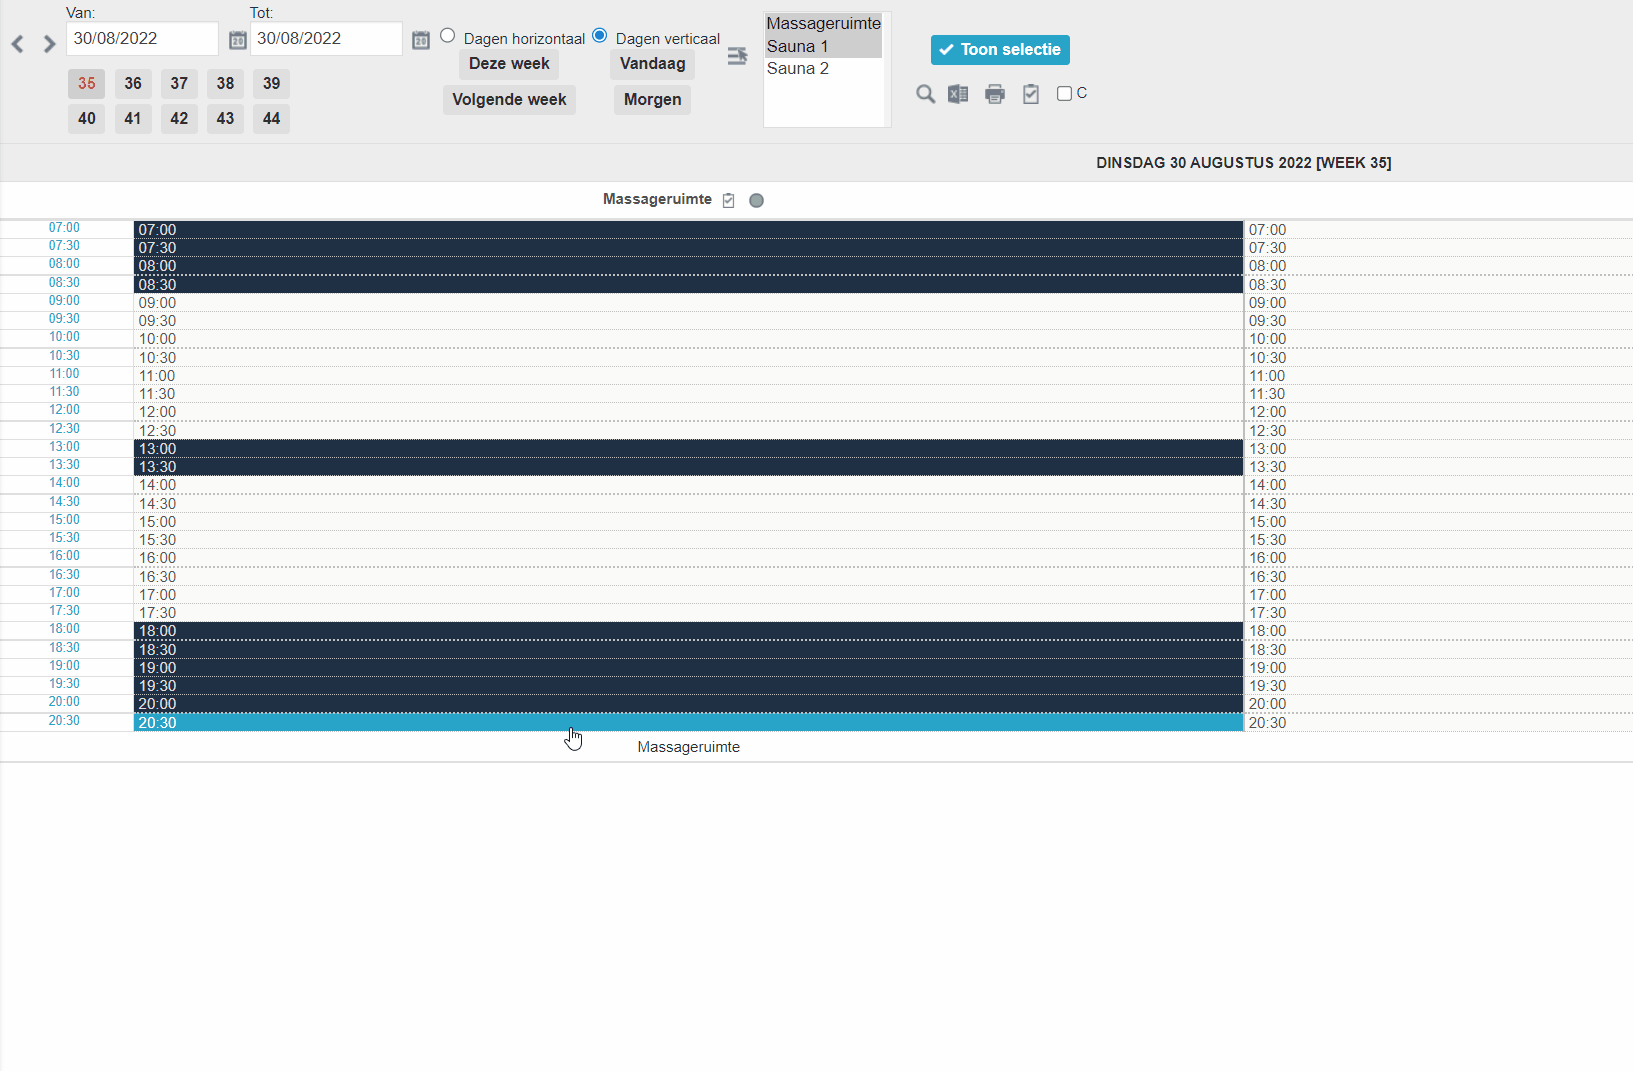
Task: Click the blocked 07:00 time slot
Action: point(688,230)
